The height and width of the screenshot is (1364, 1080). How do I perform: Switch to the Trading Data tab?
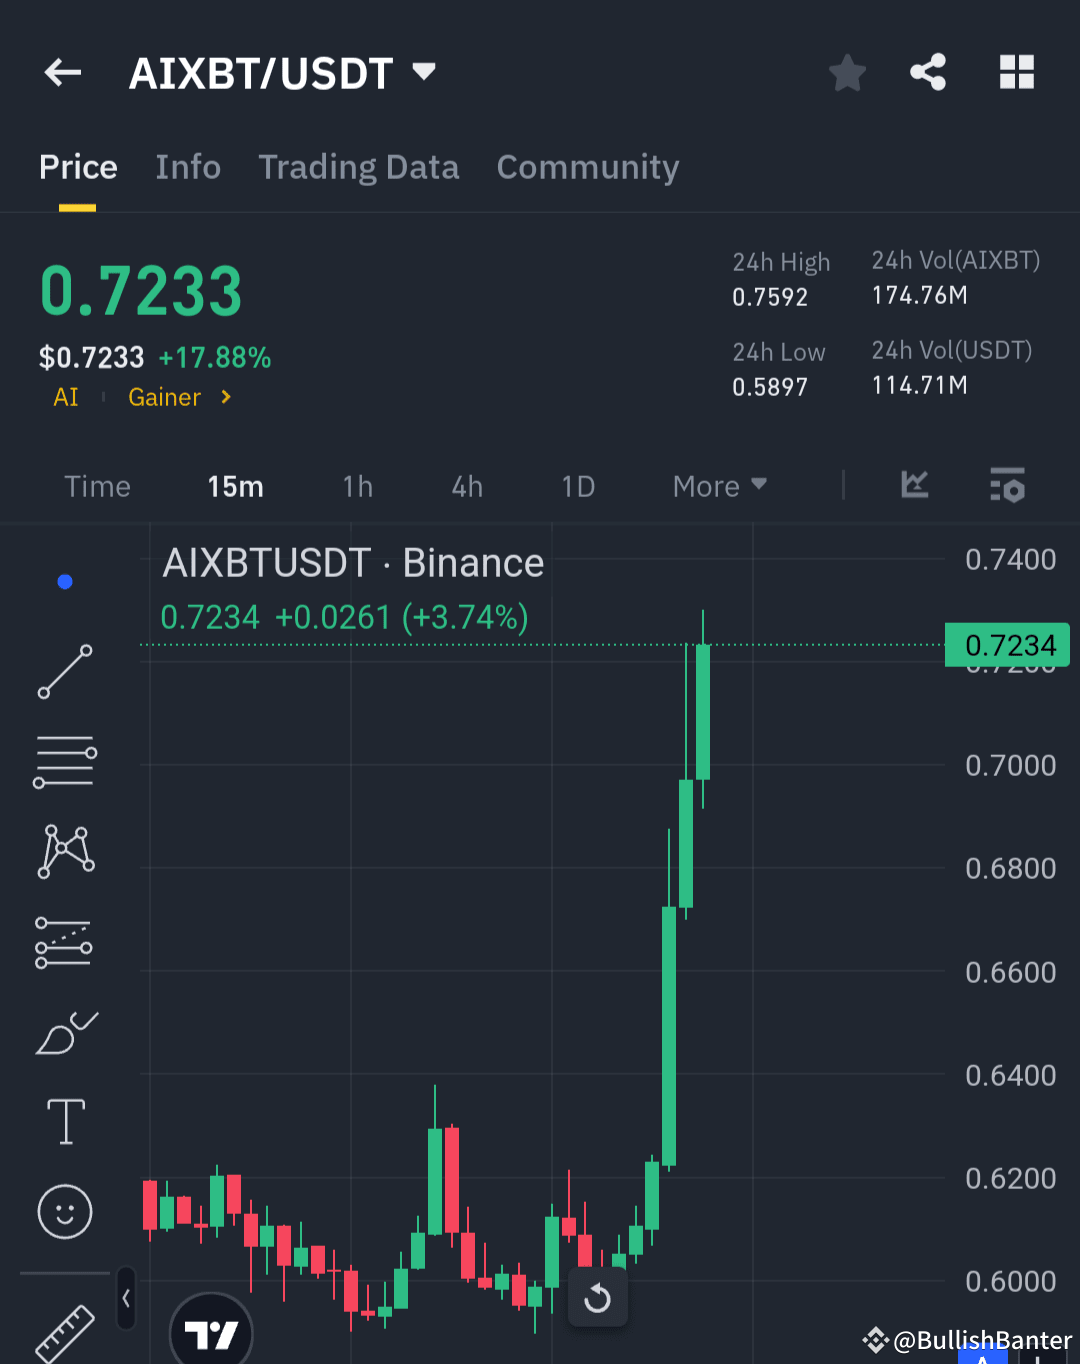coord(359,167)
